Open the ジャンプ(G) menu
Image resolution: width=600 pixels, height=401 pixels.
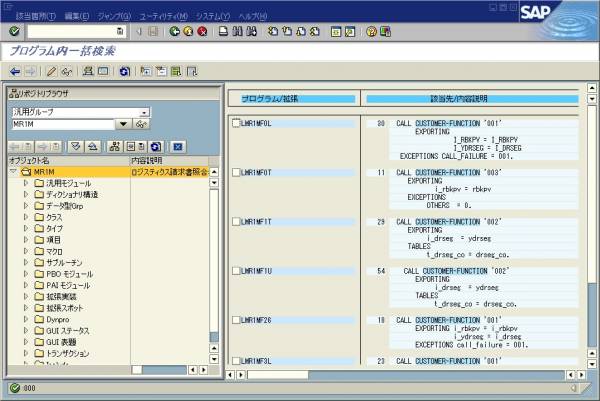114,16
